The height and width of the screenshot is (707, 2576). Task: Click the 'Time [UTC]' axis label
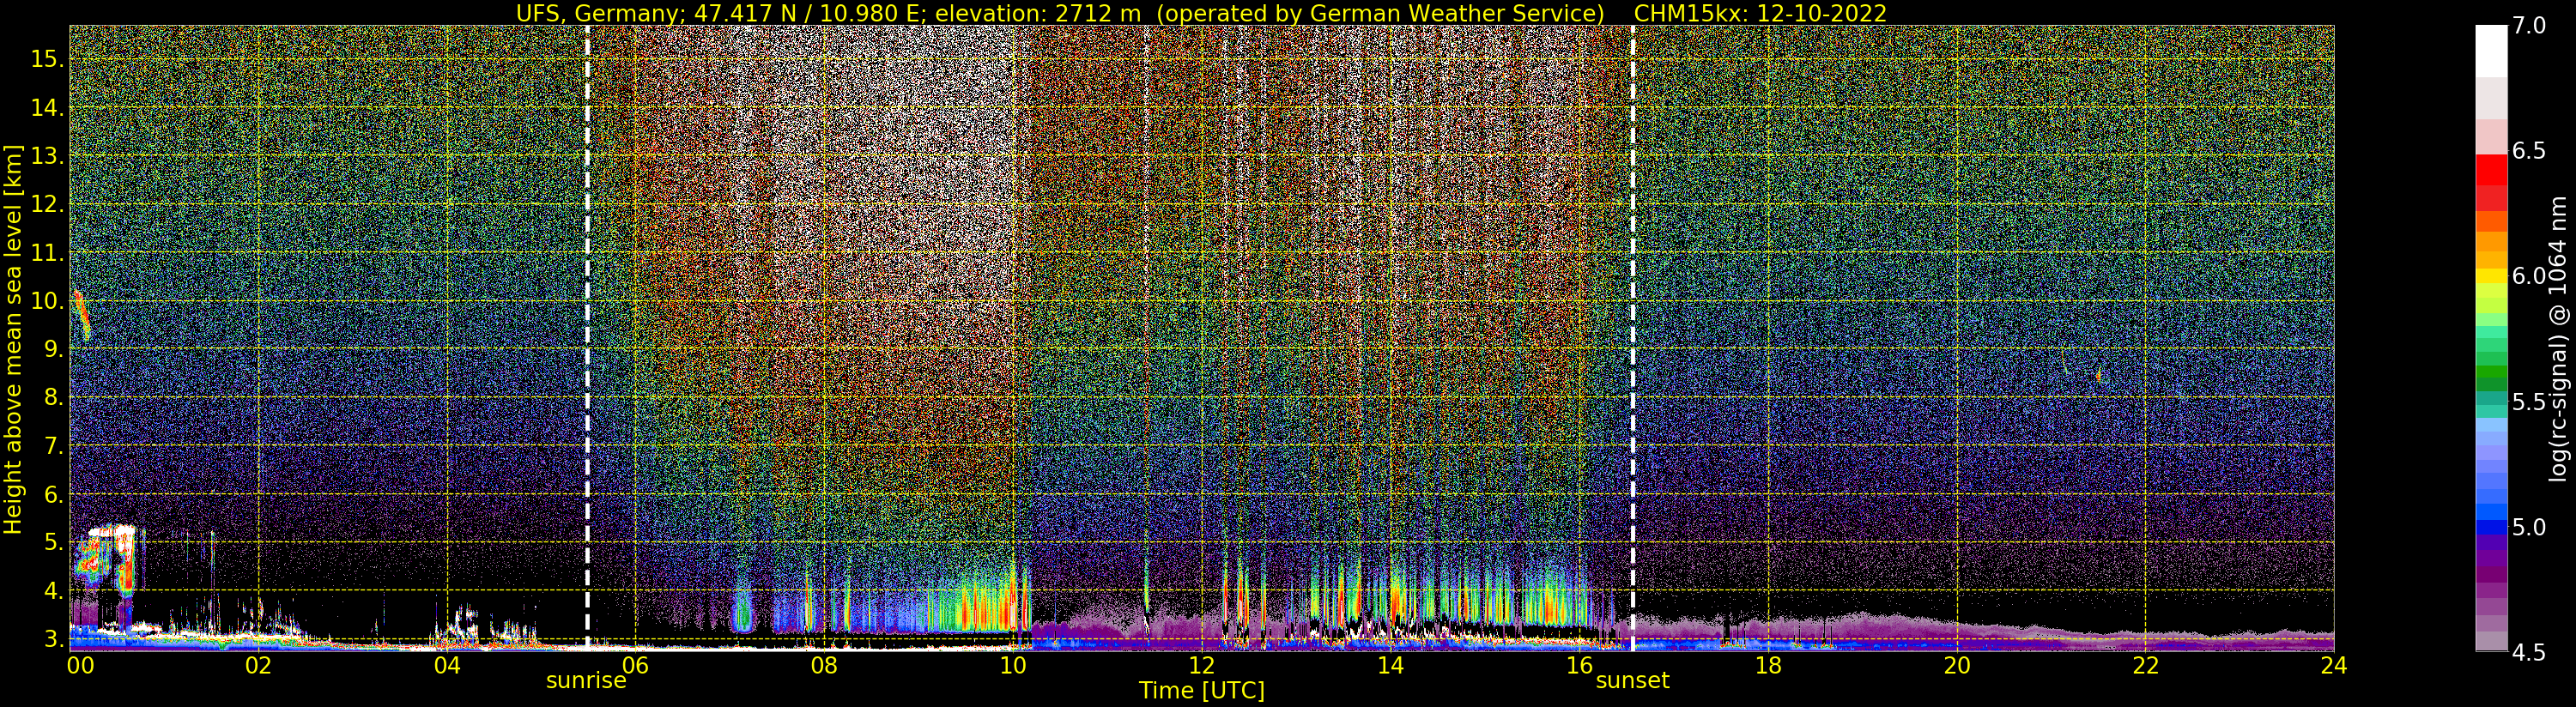1201,691
